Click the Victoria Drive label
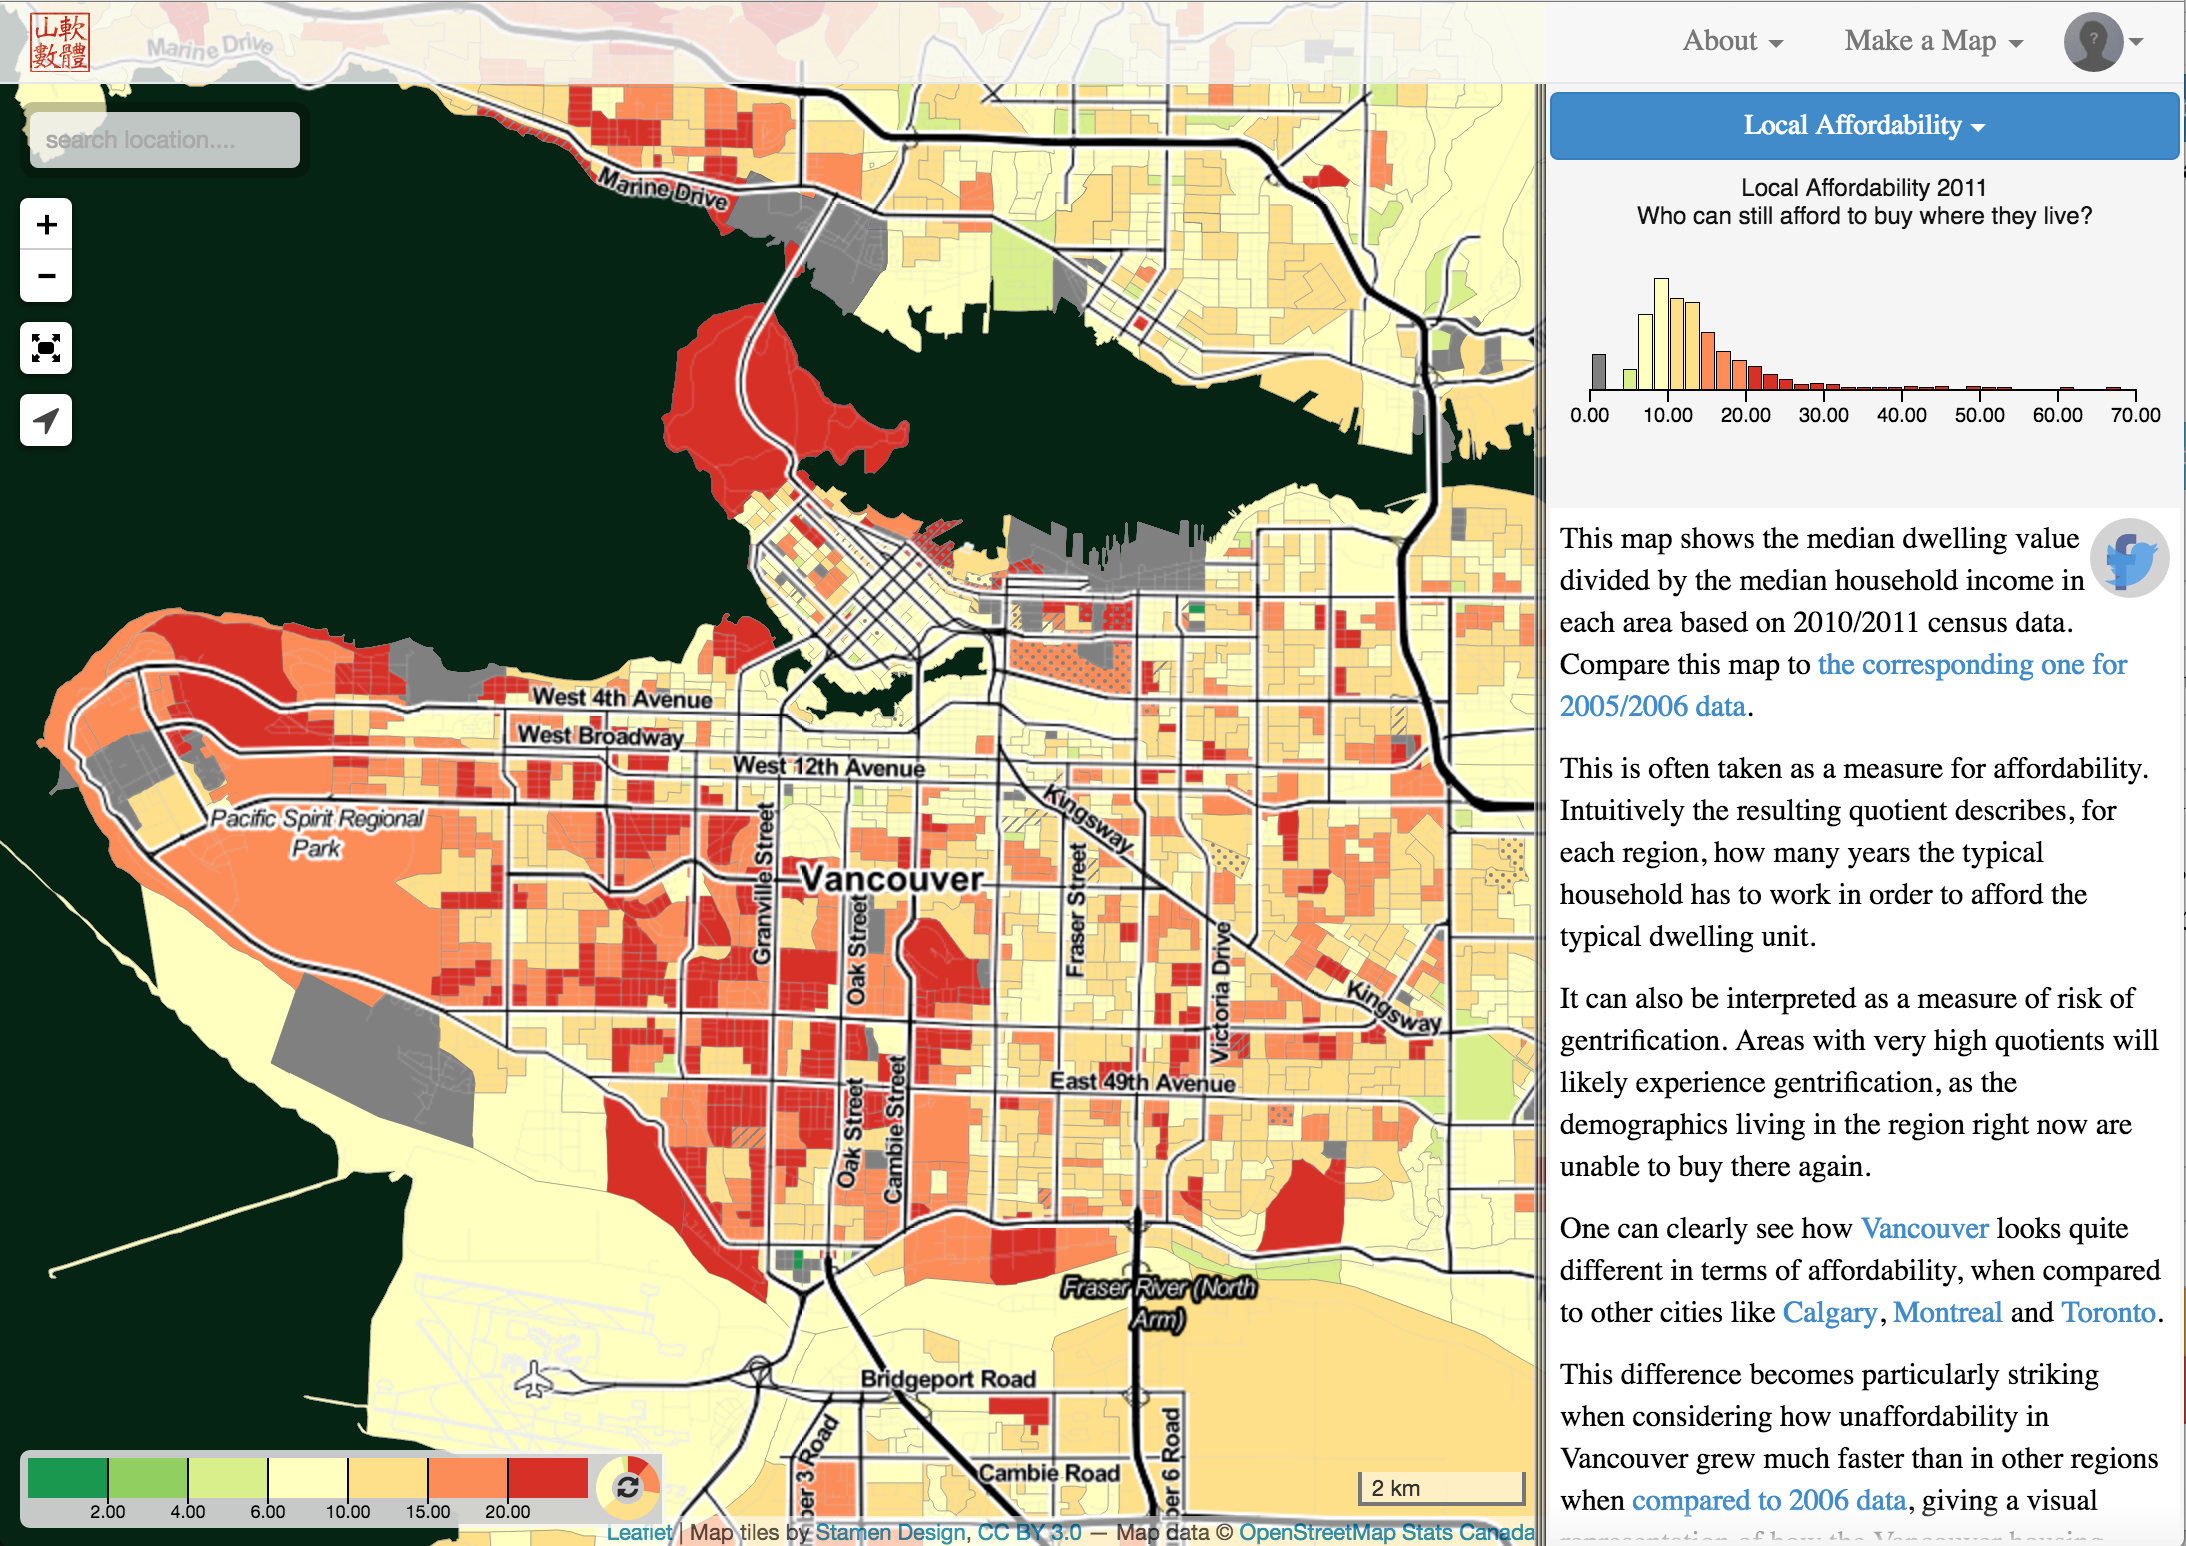The height and width of the screenshot is (1546, 2186). pos(1220,993)
